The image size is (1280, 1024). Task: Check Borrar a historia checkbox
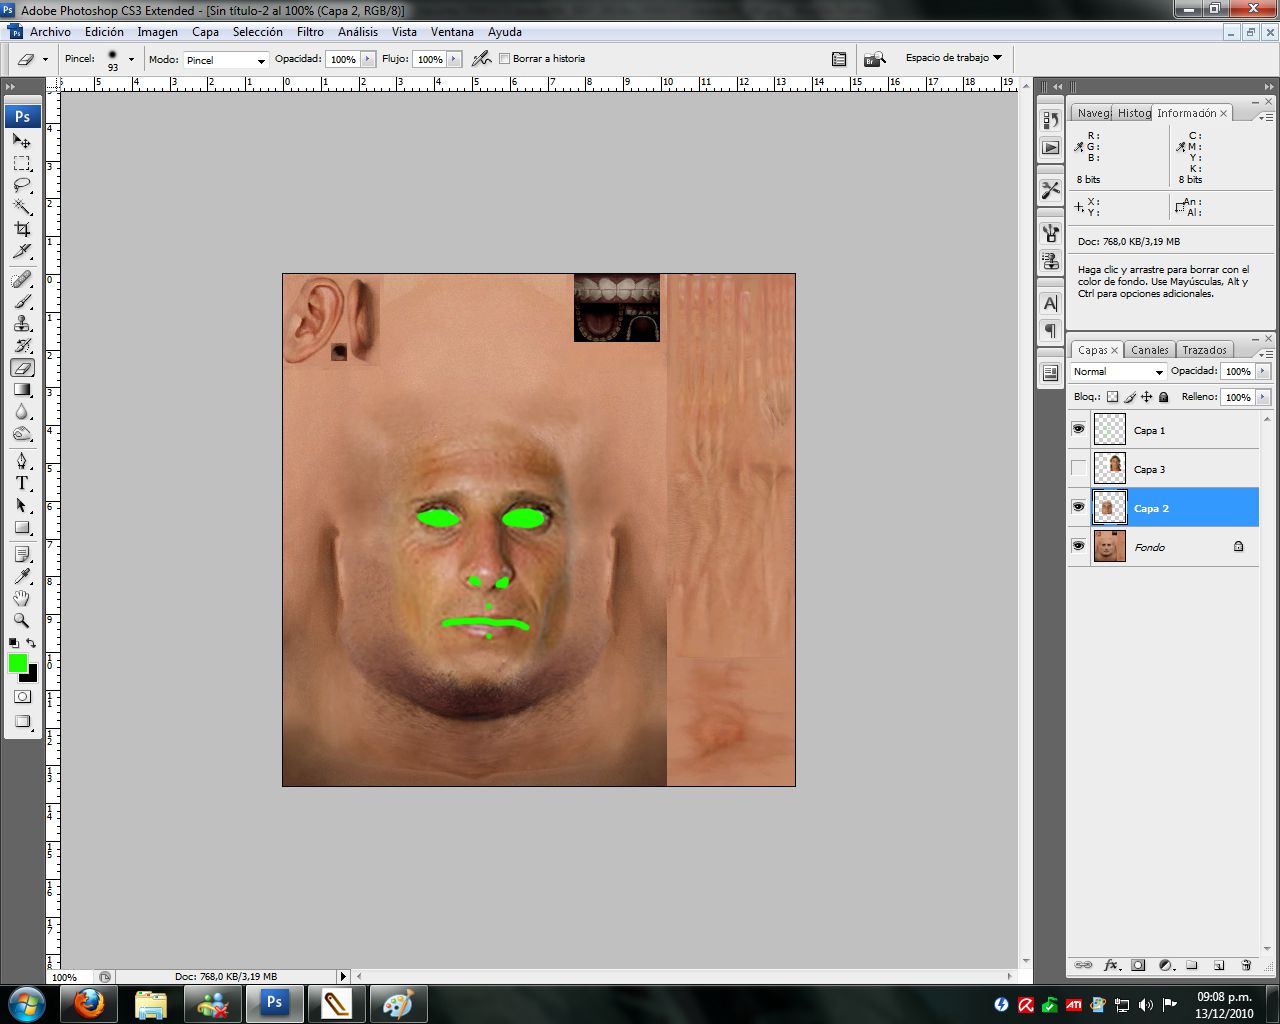tap(504, 59)
